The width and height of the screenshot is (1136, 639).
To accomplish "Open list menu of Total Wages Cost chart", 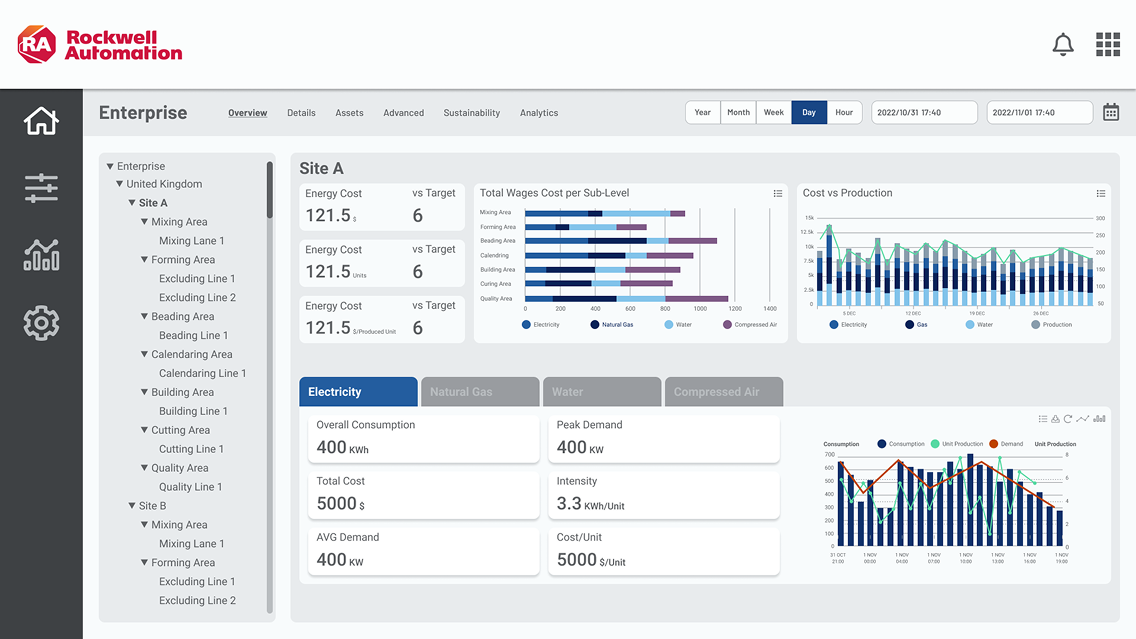I will (777, 193).
